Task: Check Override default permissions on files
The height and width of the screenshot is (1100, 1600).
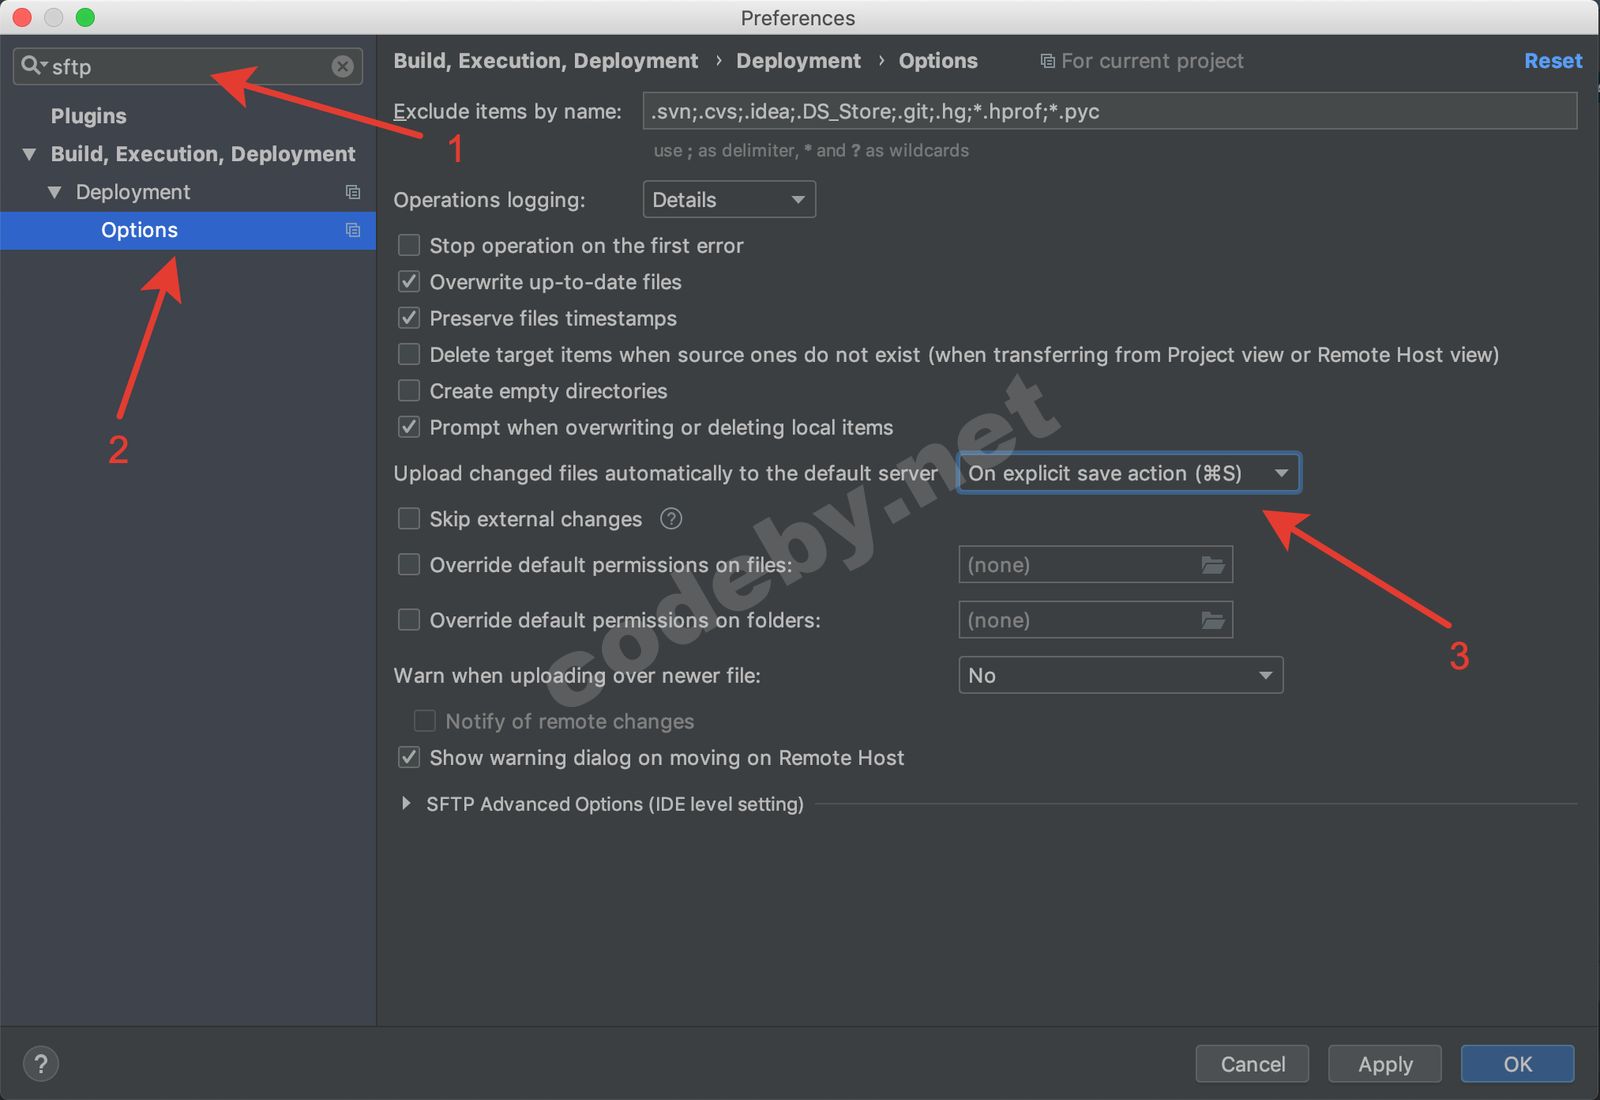Action: pos(409,565)
